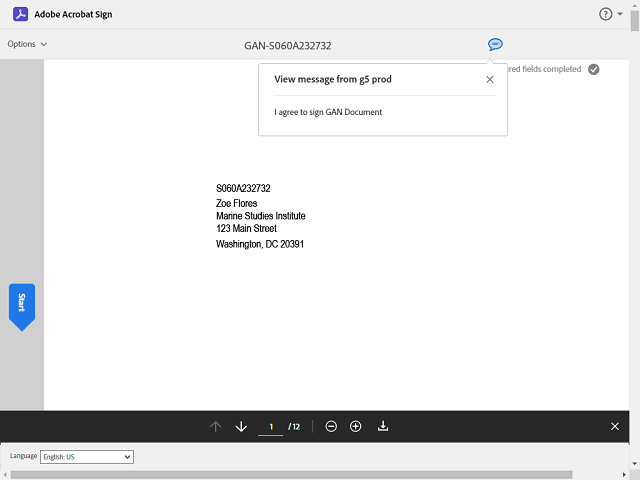Click the vertical scrollbar thumb at top right
Viewport: 640px width, 480px height.
click(x=635, y=20)
